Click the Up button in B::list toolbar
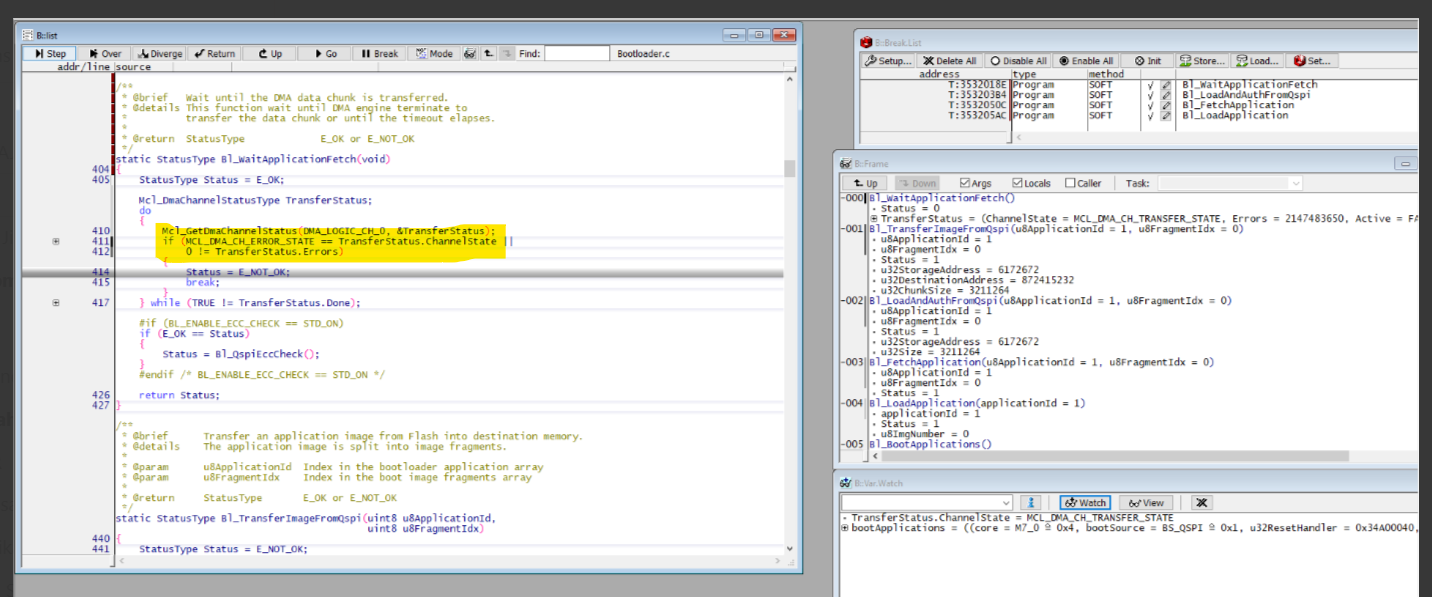Viewport: 1432px width, 597px height. 270,54
